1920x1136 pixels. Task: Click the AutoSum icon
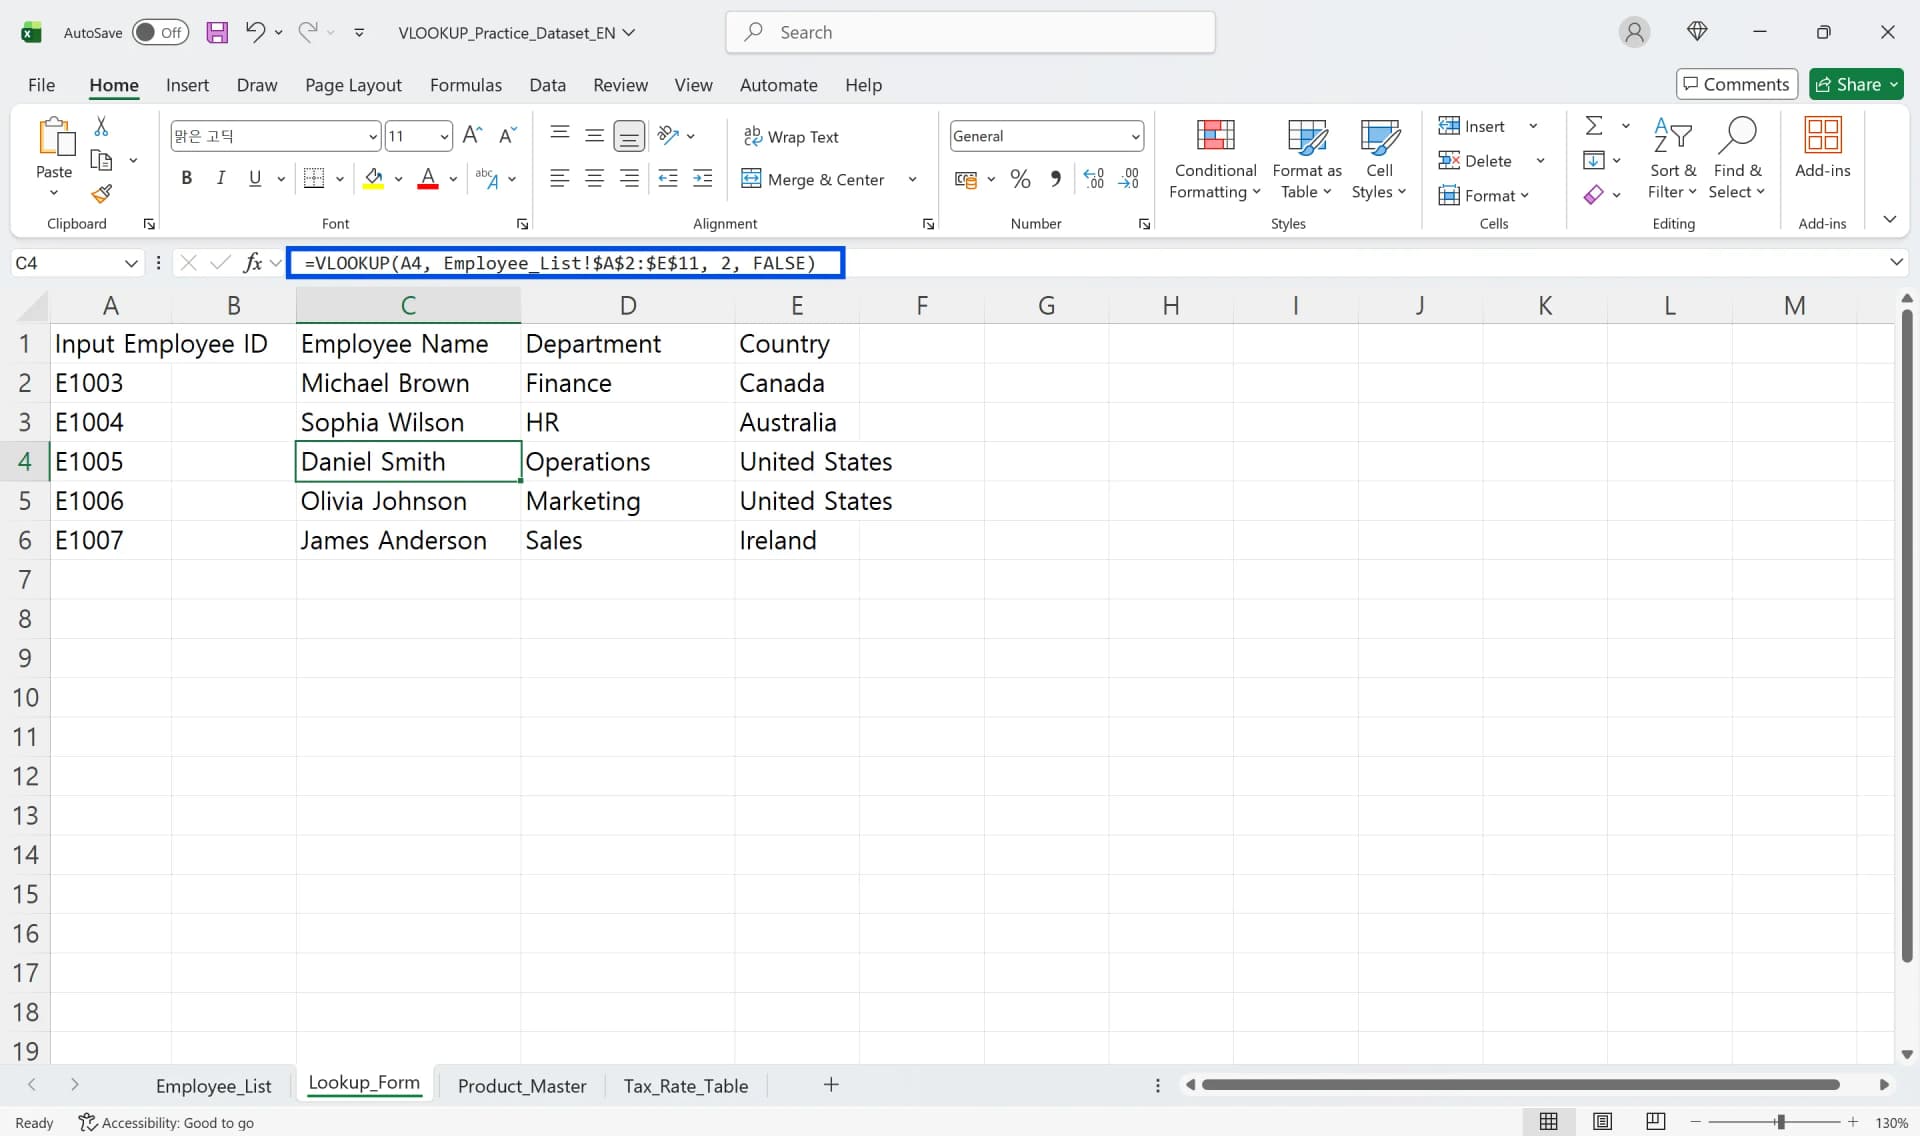[x=1592, y=125]
